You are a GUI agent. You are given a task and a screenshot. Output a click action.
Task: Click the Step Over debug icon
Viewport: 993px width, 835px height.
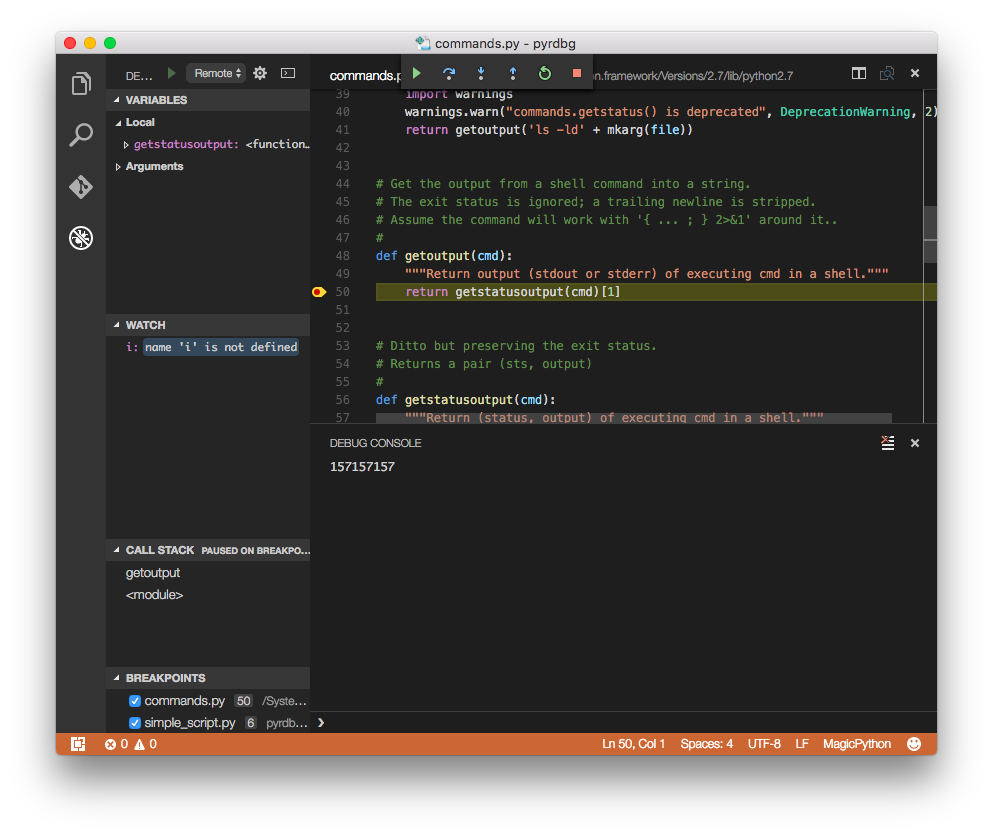coord(448,73)
